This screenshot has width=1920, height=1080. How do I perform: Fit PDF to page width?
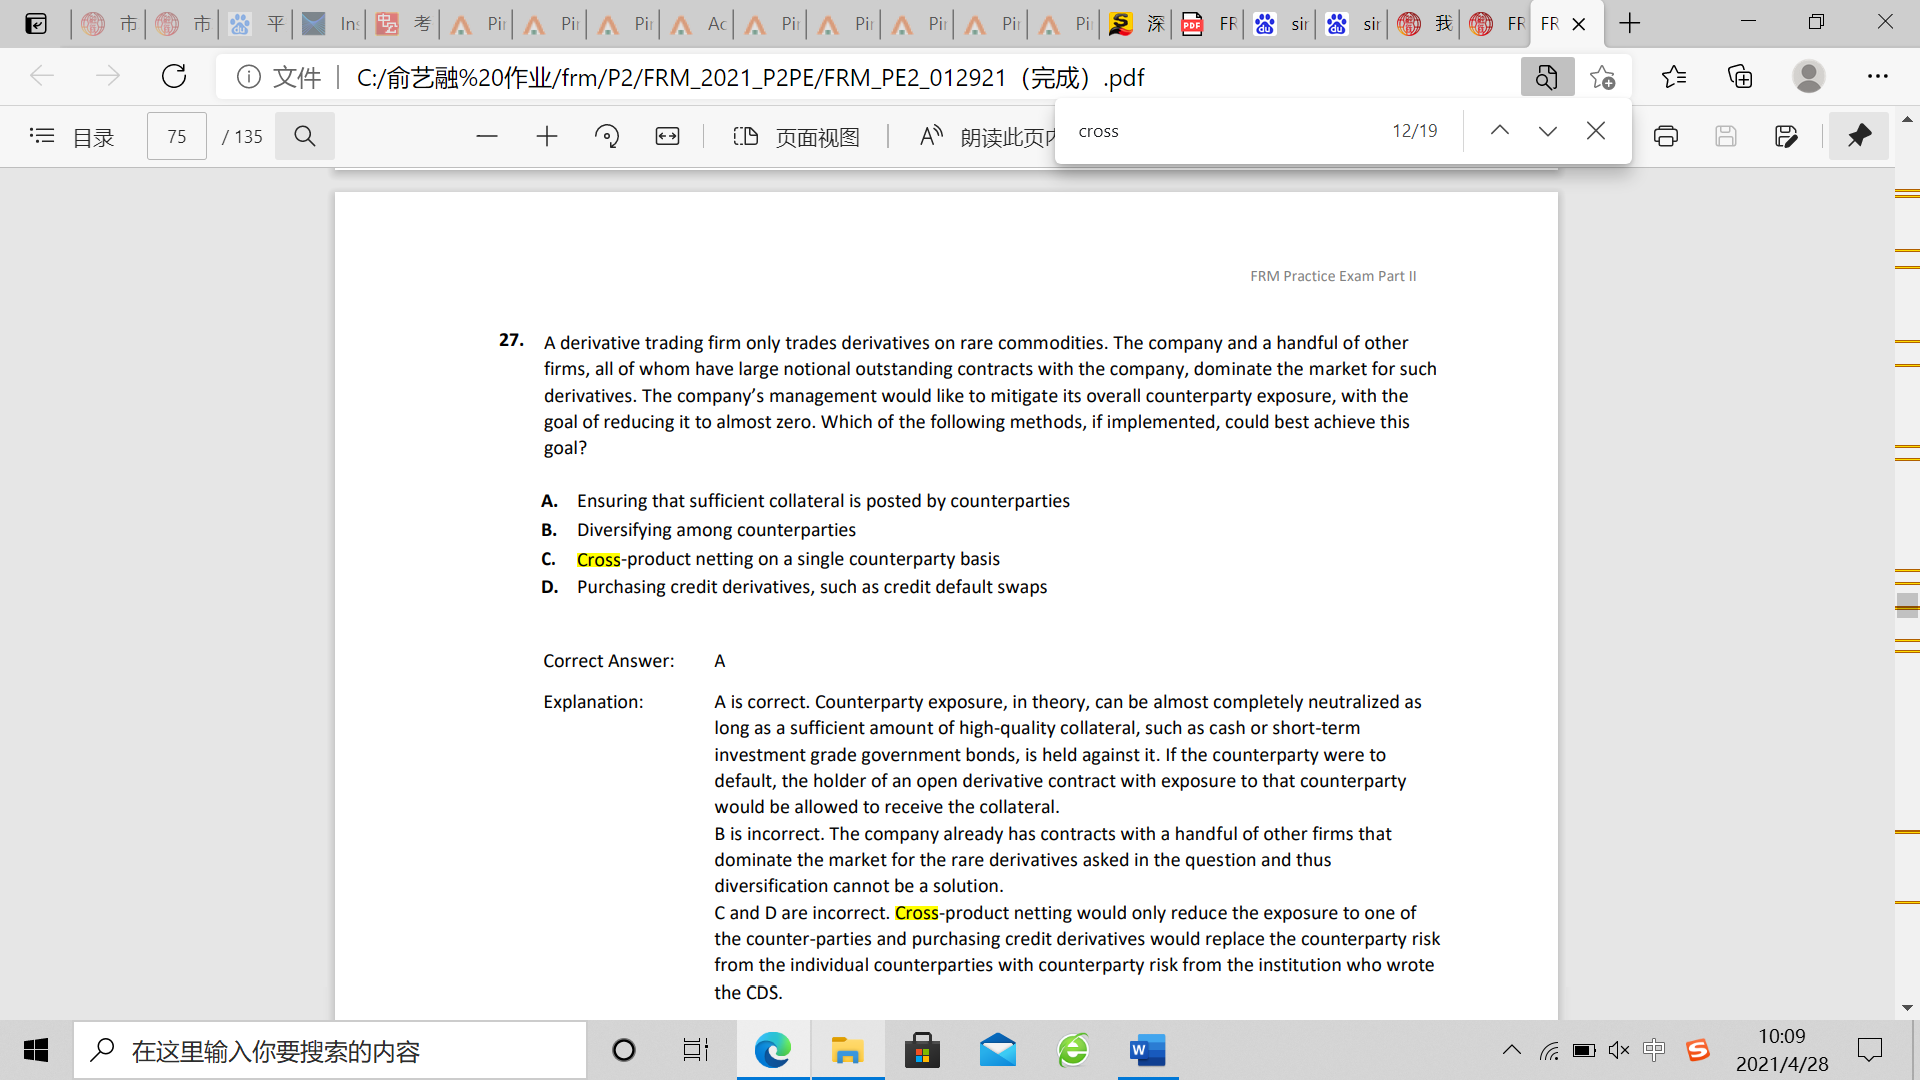click(x=667, y=136)
